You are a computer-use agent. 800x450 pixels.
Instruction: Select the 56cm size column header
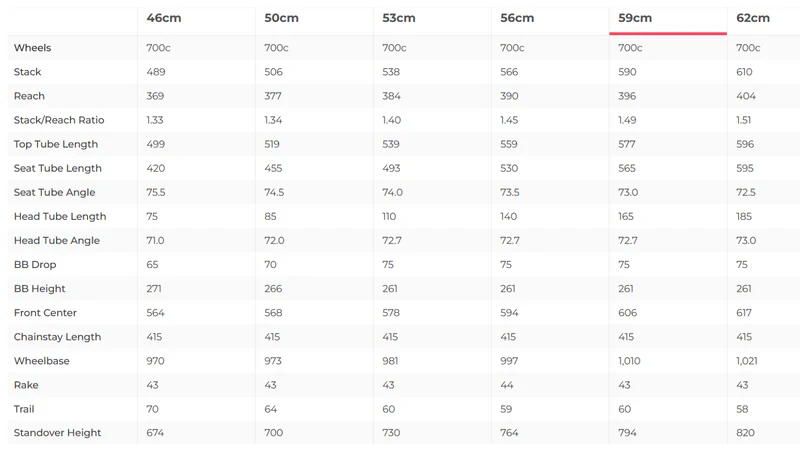pyautogui.click(x=517, y=18)
